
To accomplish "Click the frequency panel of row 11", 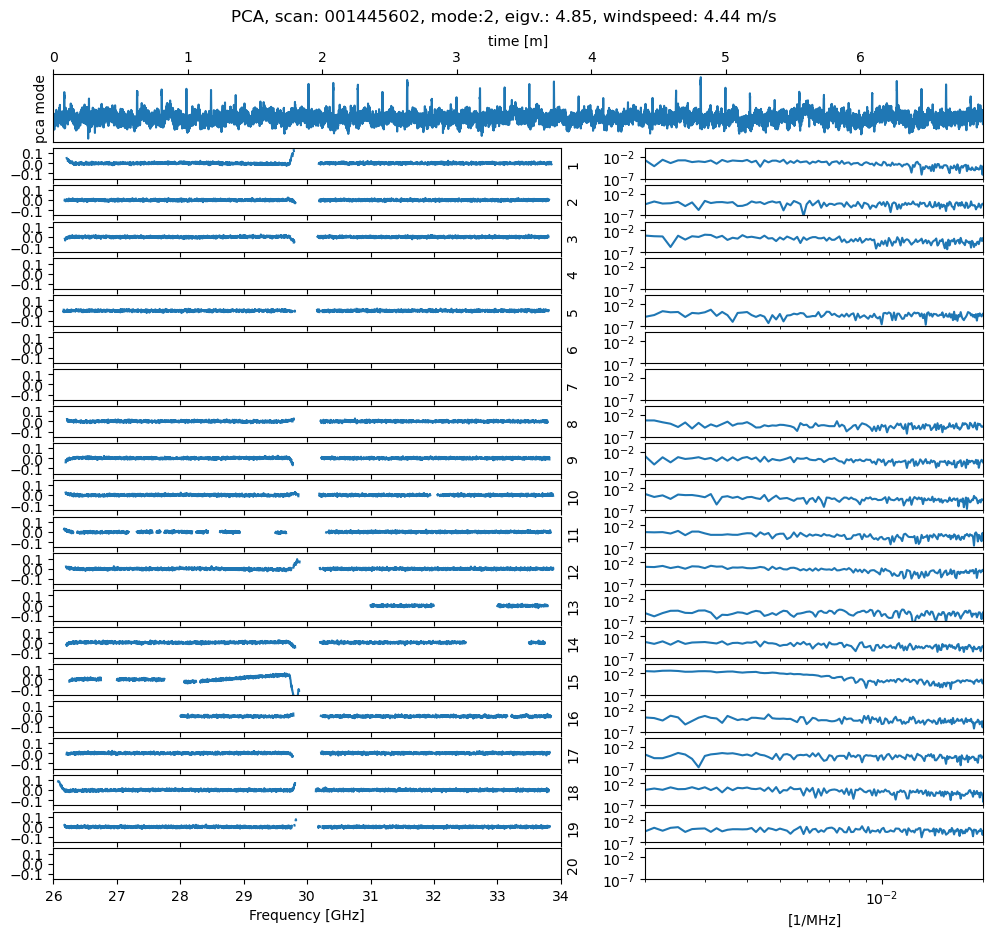I will [306, 532].
